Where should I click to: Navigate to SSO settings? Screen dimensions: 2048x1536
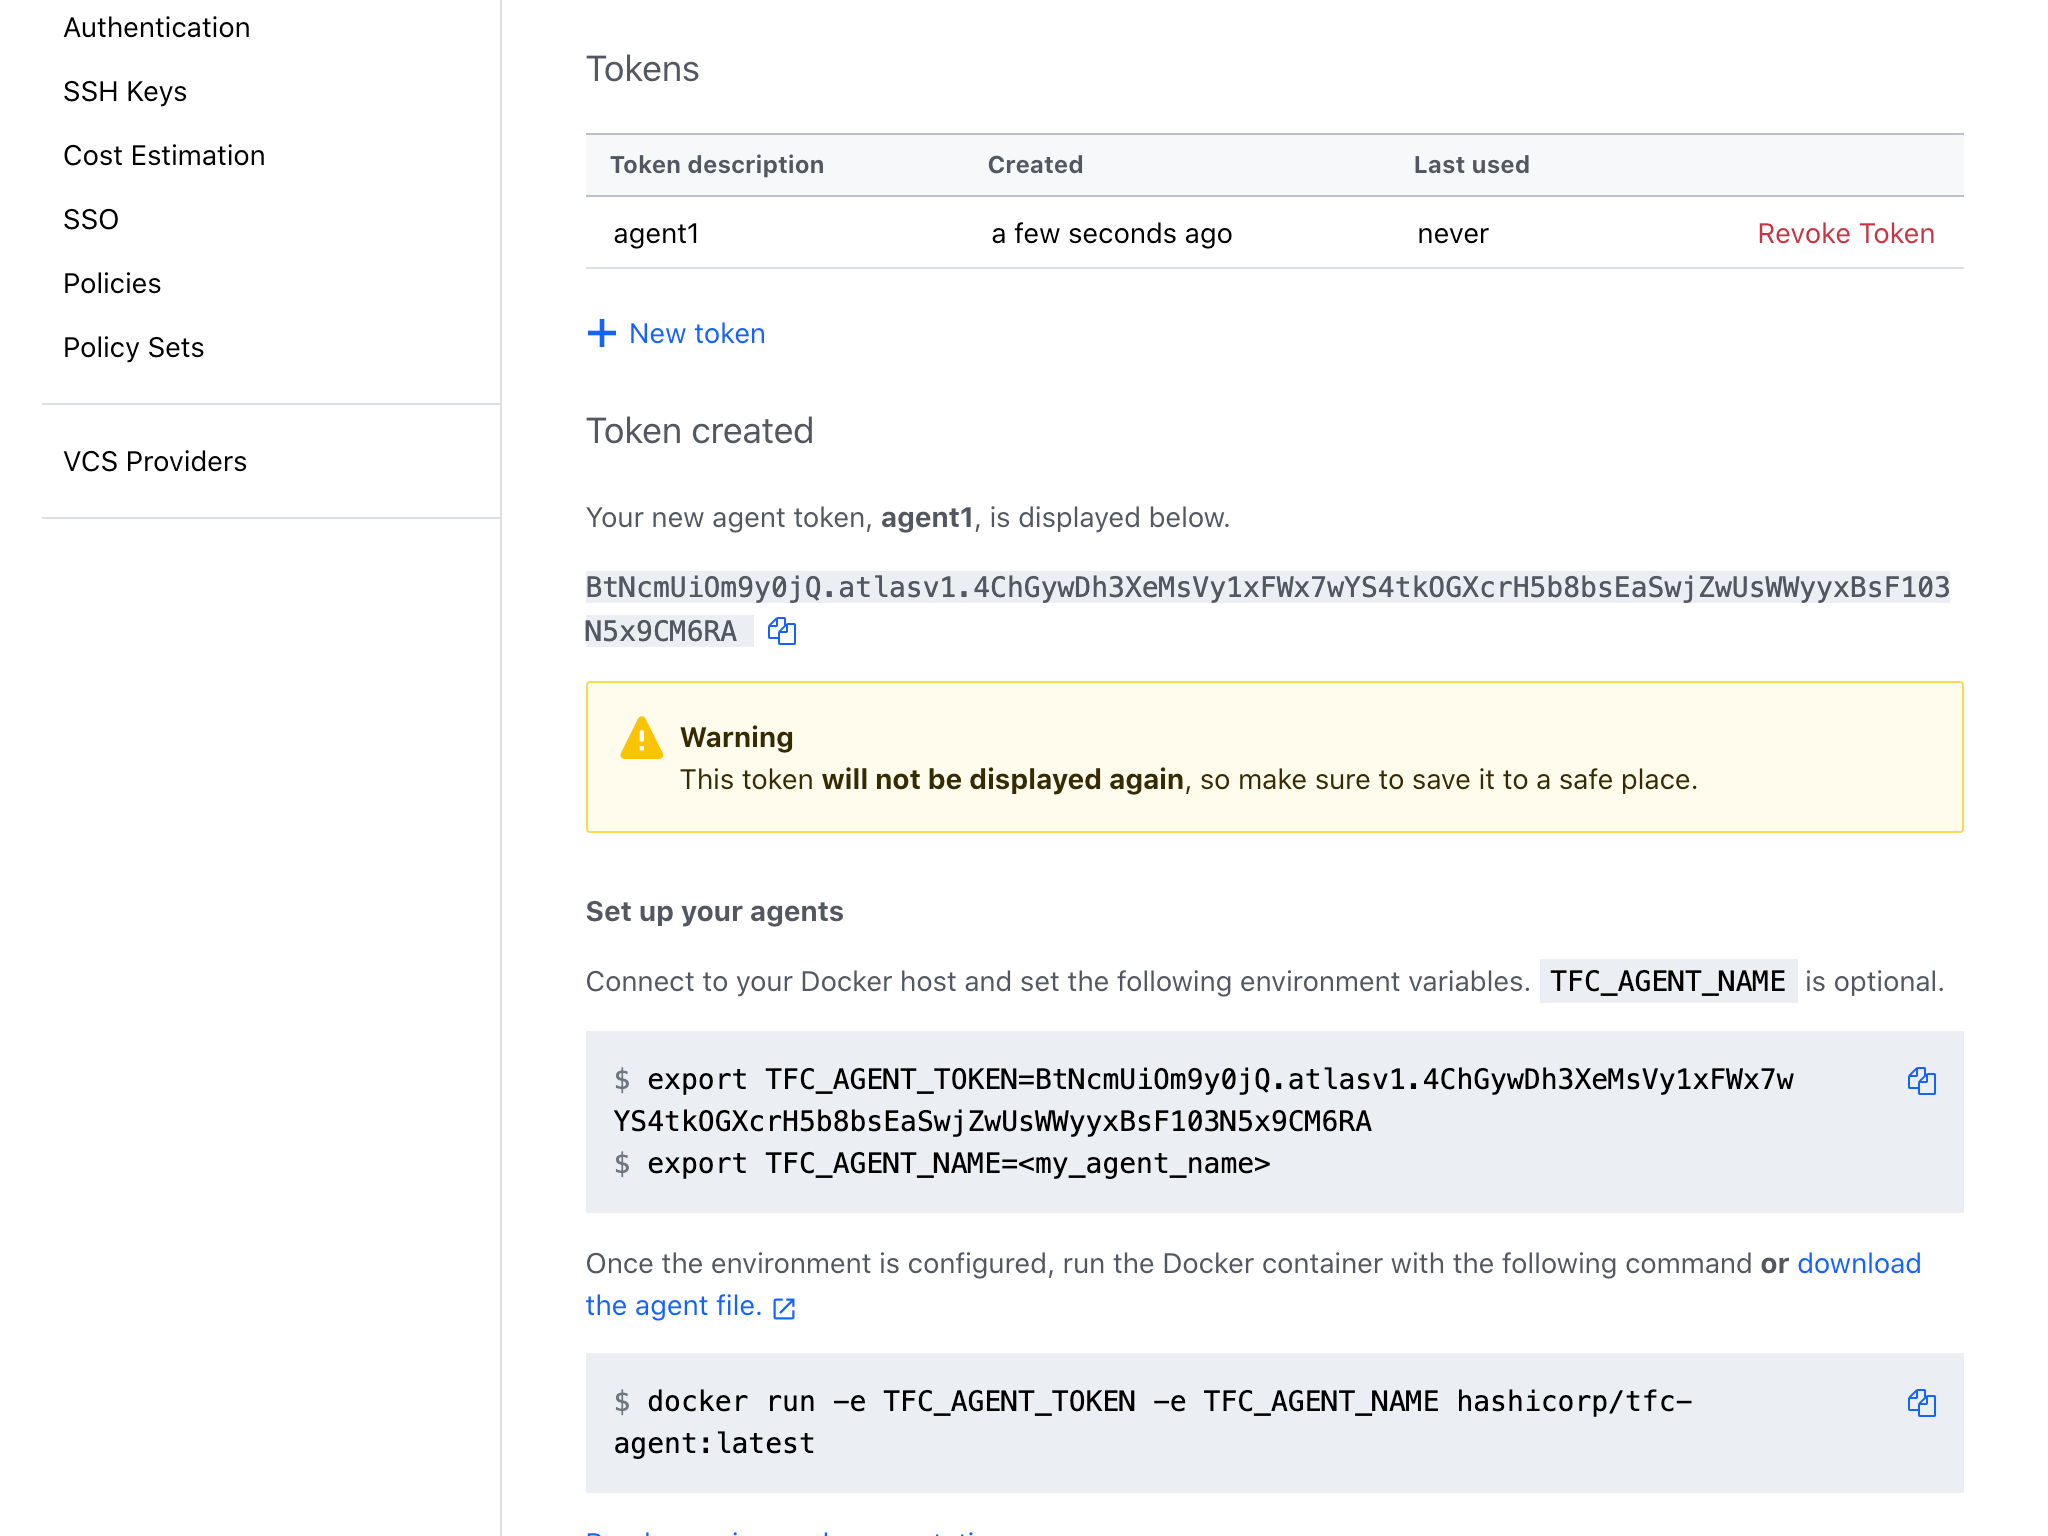91,220
